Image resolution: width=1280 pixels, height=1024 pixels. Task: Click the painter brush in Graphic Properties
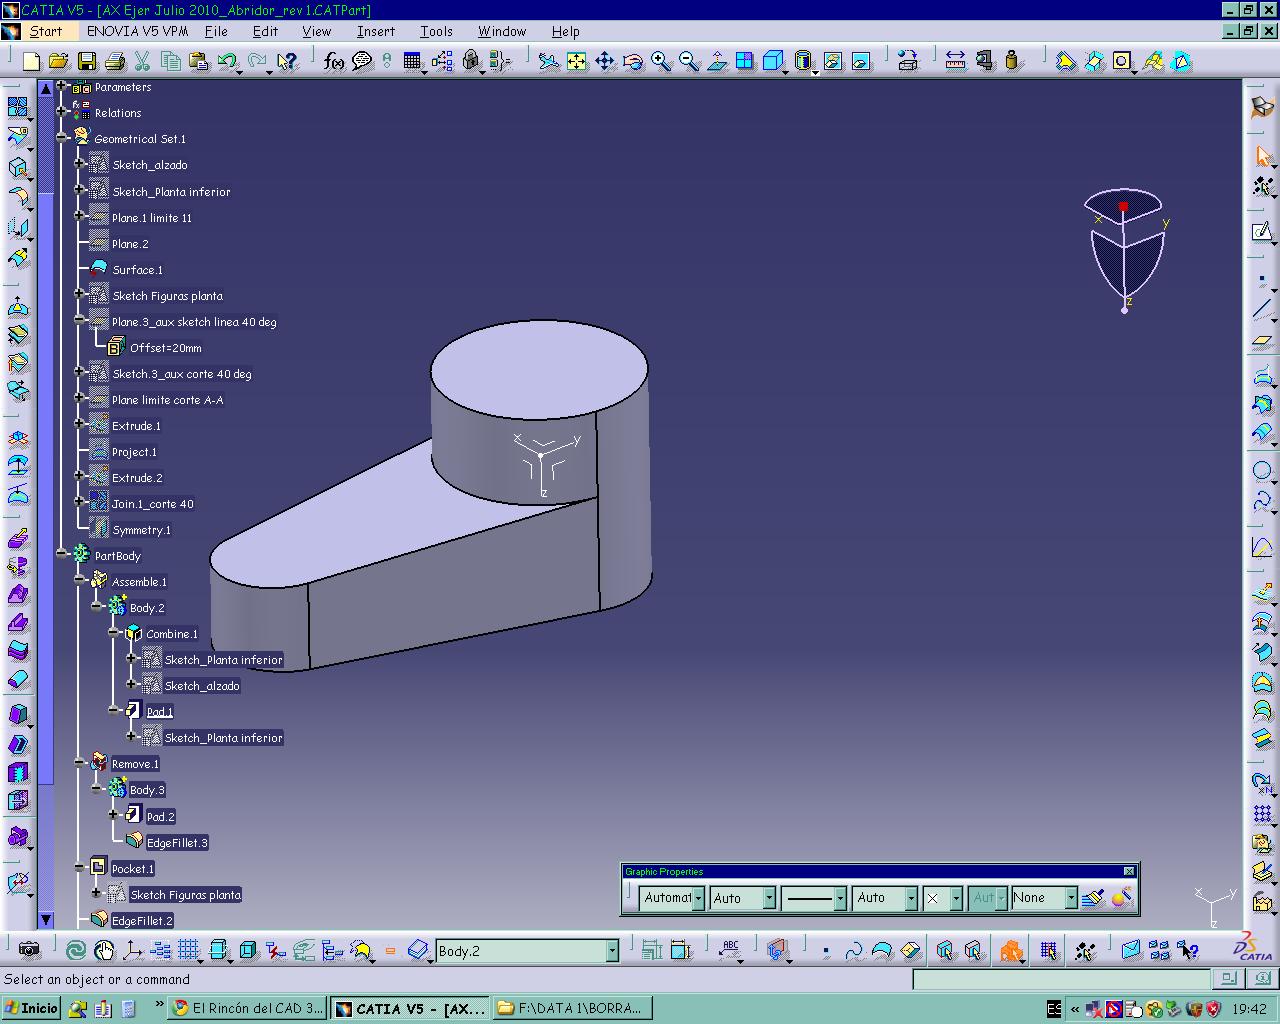click(x=1093, y=897)
